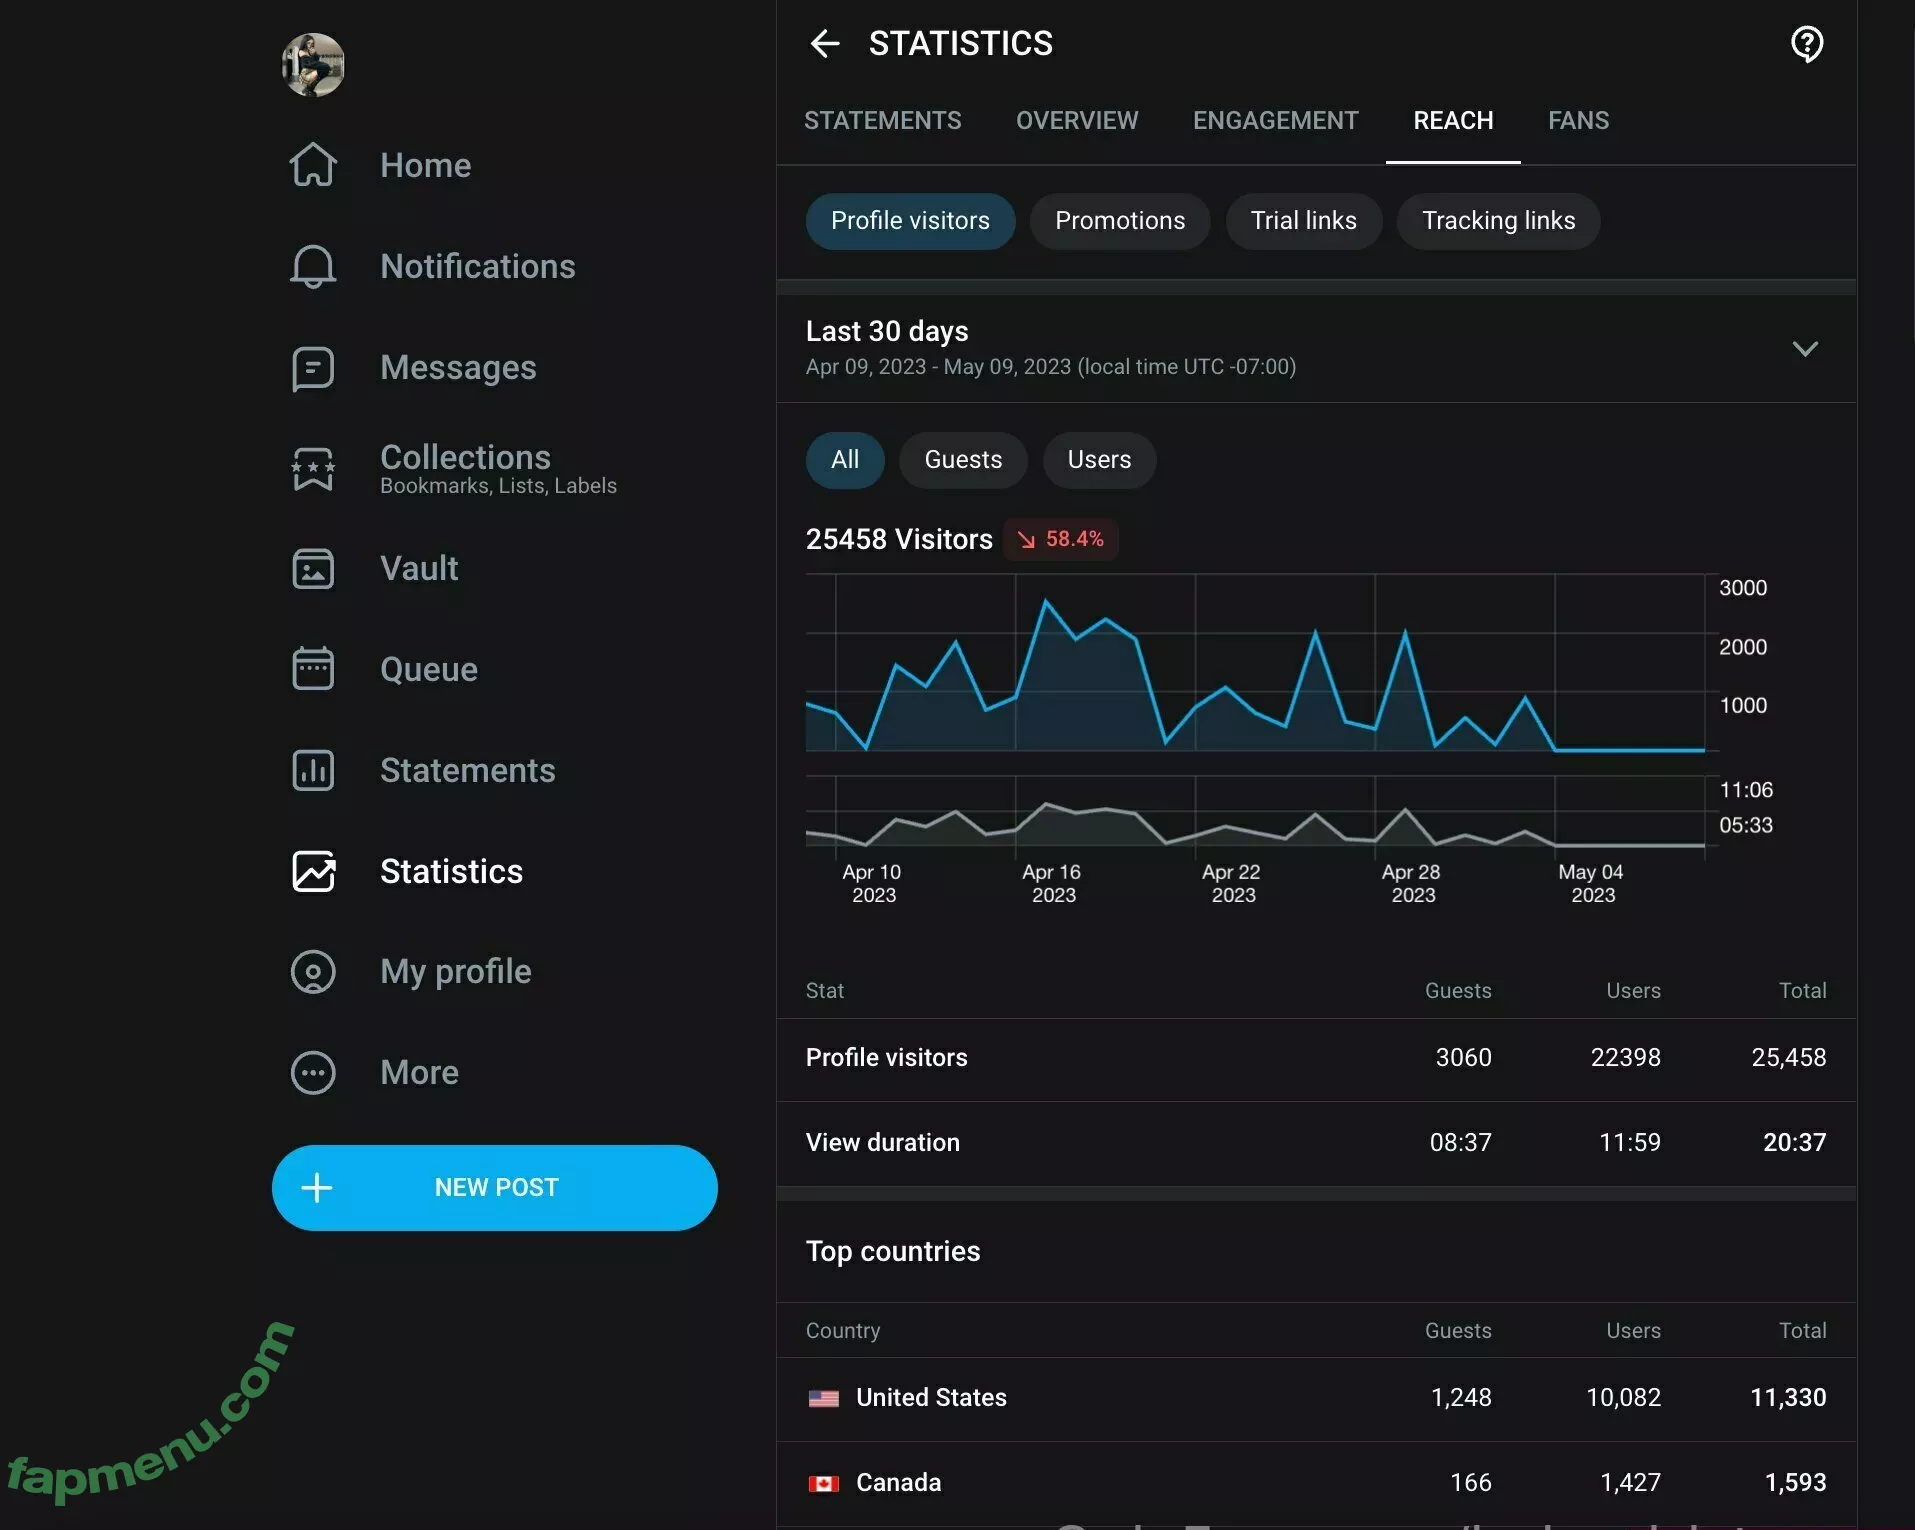The height and width of the screenshot is (1530, 1915).
Task: Click the Canada flag icon
Action: [x=824, y=1483]
